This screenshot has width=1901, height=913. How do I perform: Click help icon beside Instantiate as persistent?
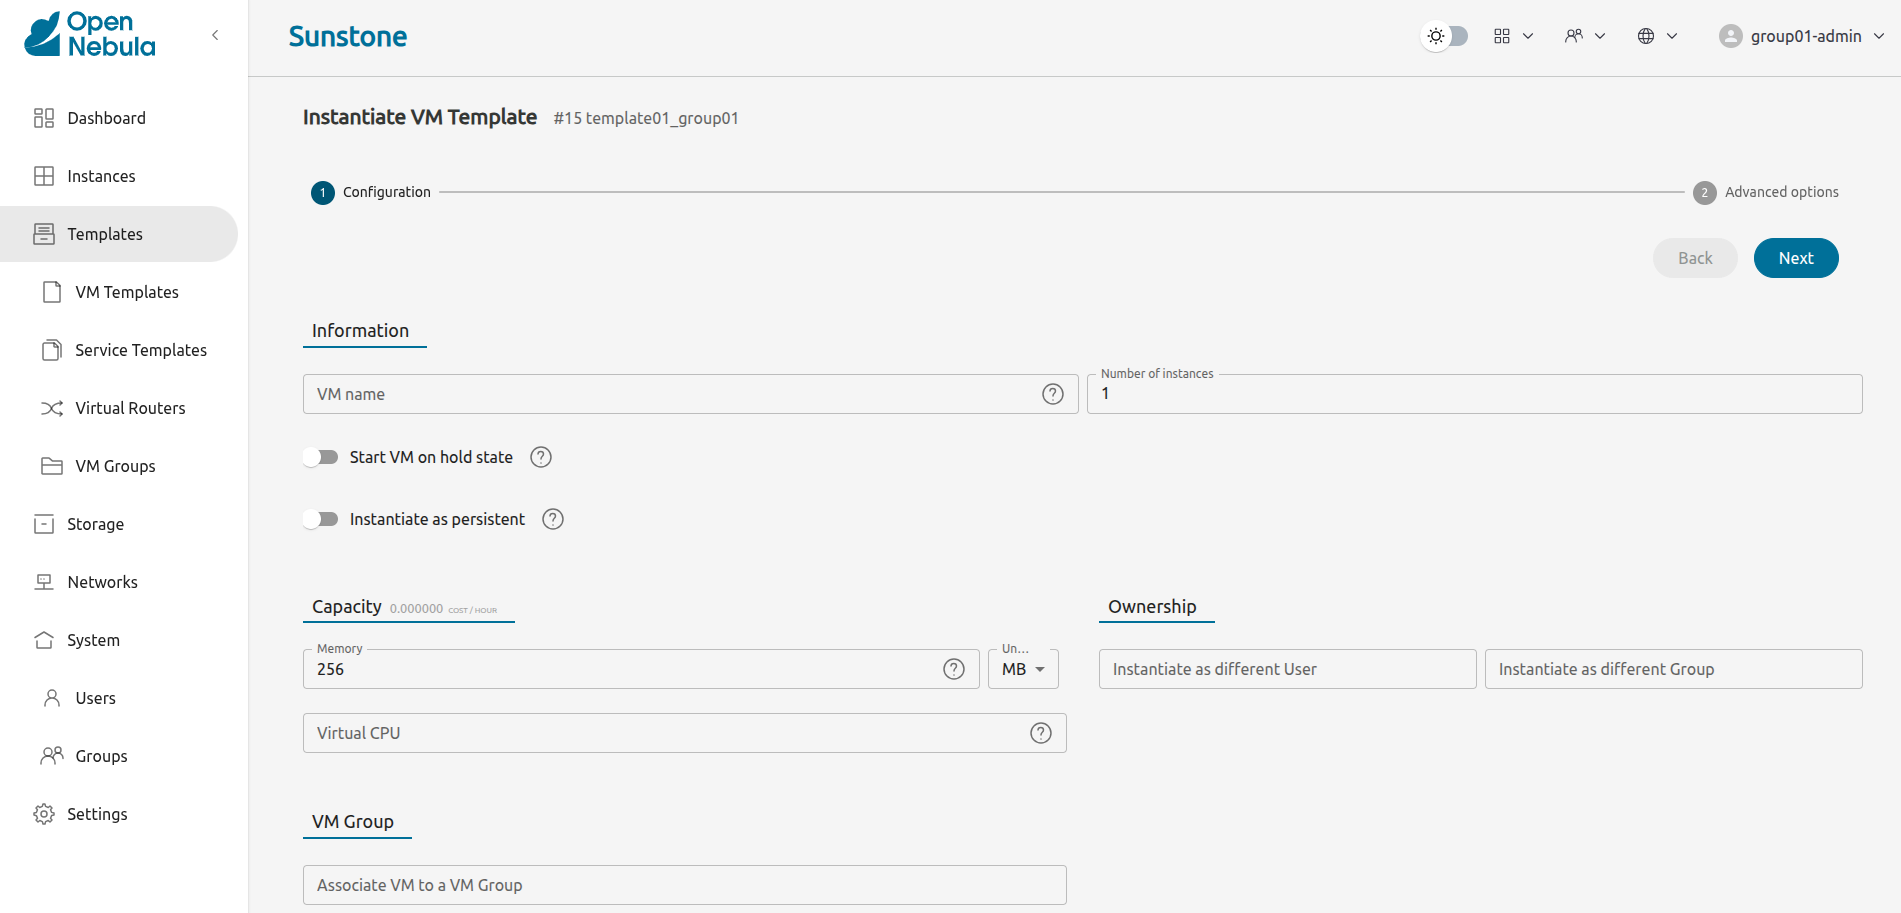(x=553, y=519)
